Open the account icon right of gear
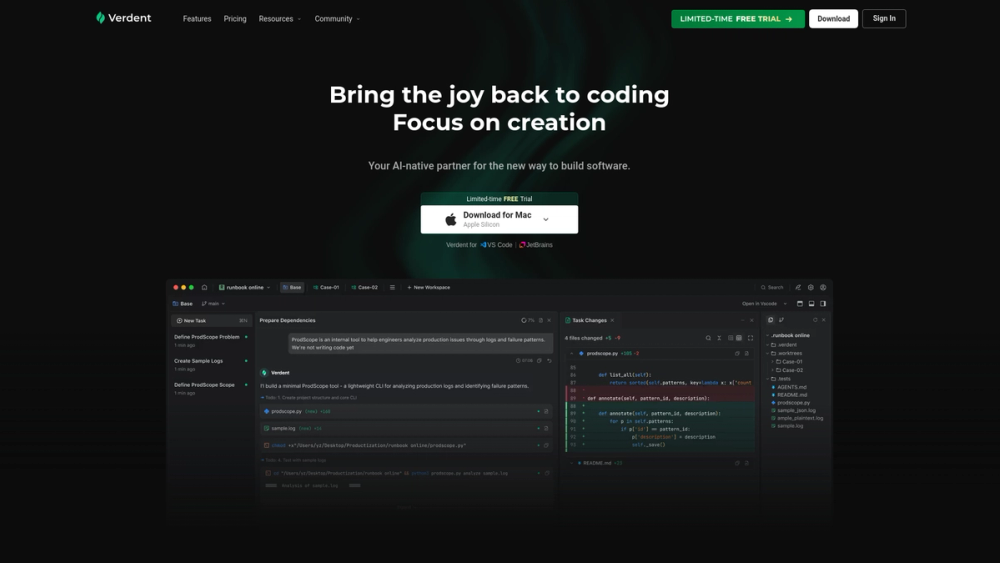 (823, 288)
